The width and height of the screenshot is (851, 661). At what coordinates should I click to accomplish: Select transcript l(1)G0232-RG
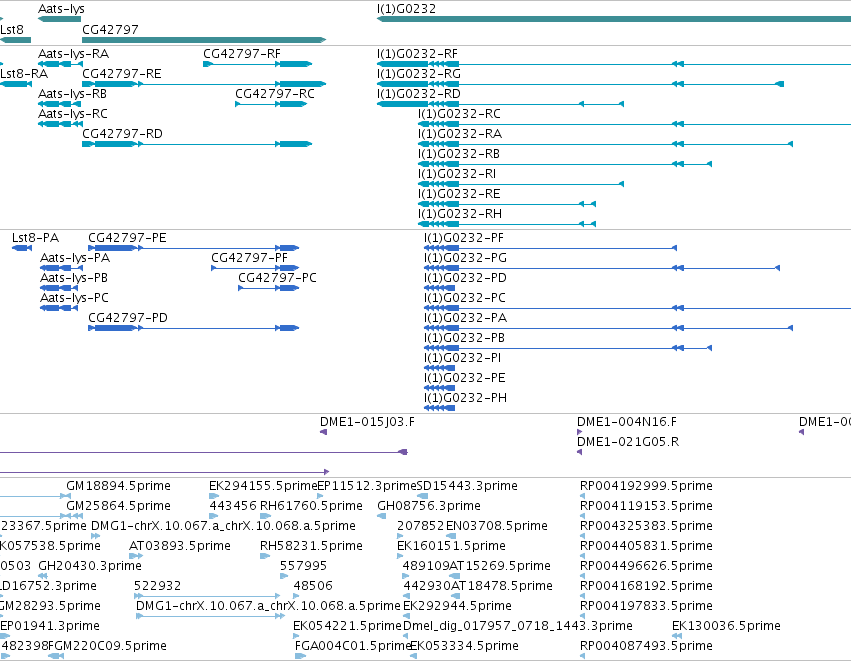click(580, 84)
